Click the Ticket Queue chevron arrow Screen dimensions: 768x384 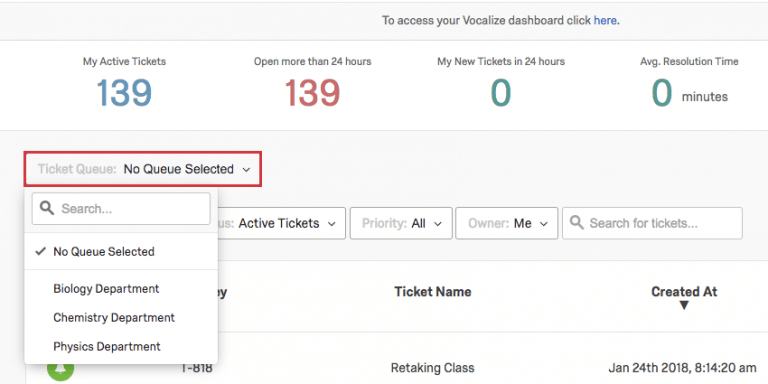point(246,169)
